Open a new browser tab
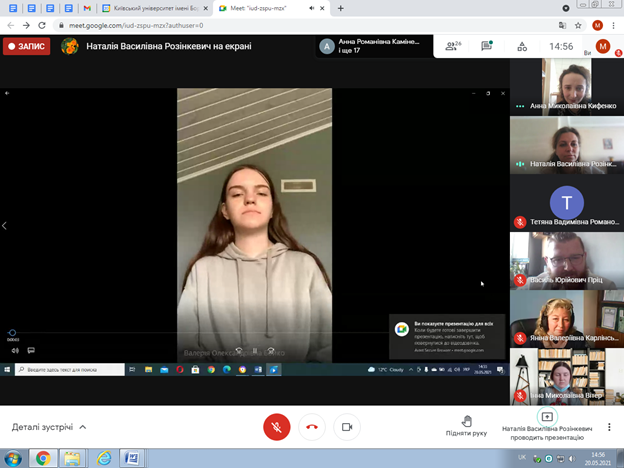Screen dimensions: 624x468 [x=341, y=8]
